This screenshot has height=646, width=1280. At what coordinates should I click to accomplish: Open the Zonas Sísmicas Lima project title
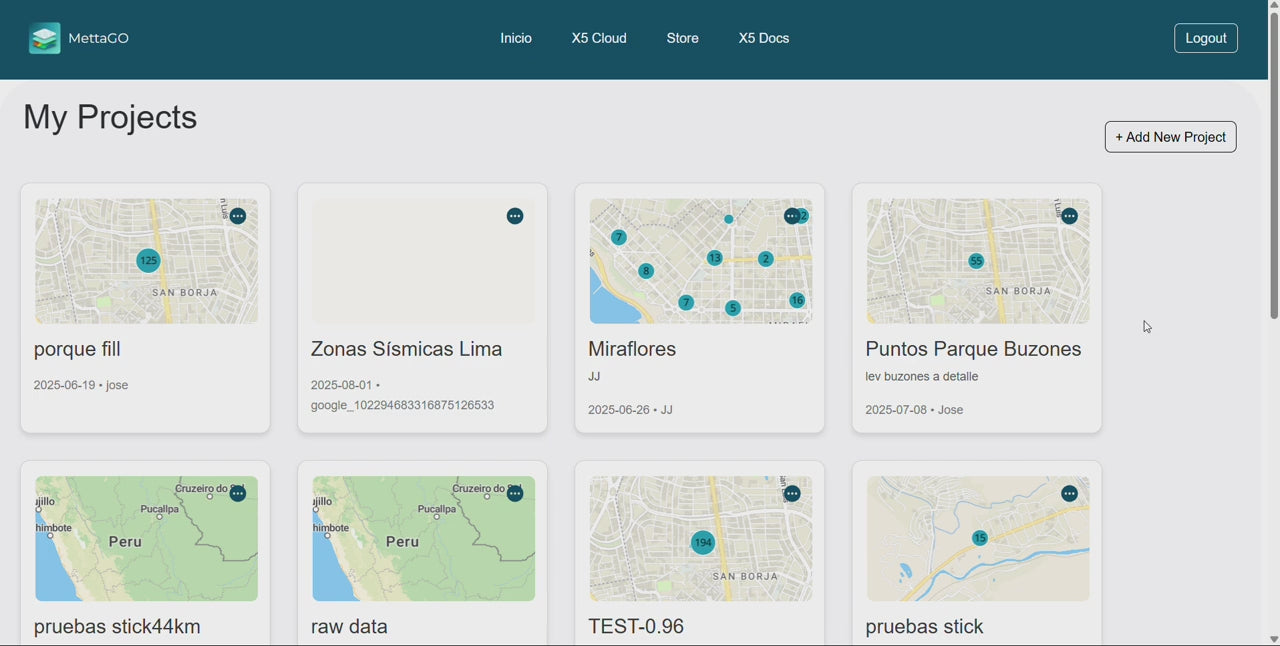pyautogui.click(x=406, y=349)
